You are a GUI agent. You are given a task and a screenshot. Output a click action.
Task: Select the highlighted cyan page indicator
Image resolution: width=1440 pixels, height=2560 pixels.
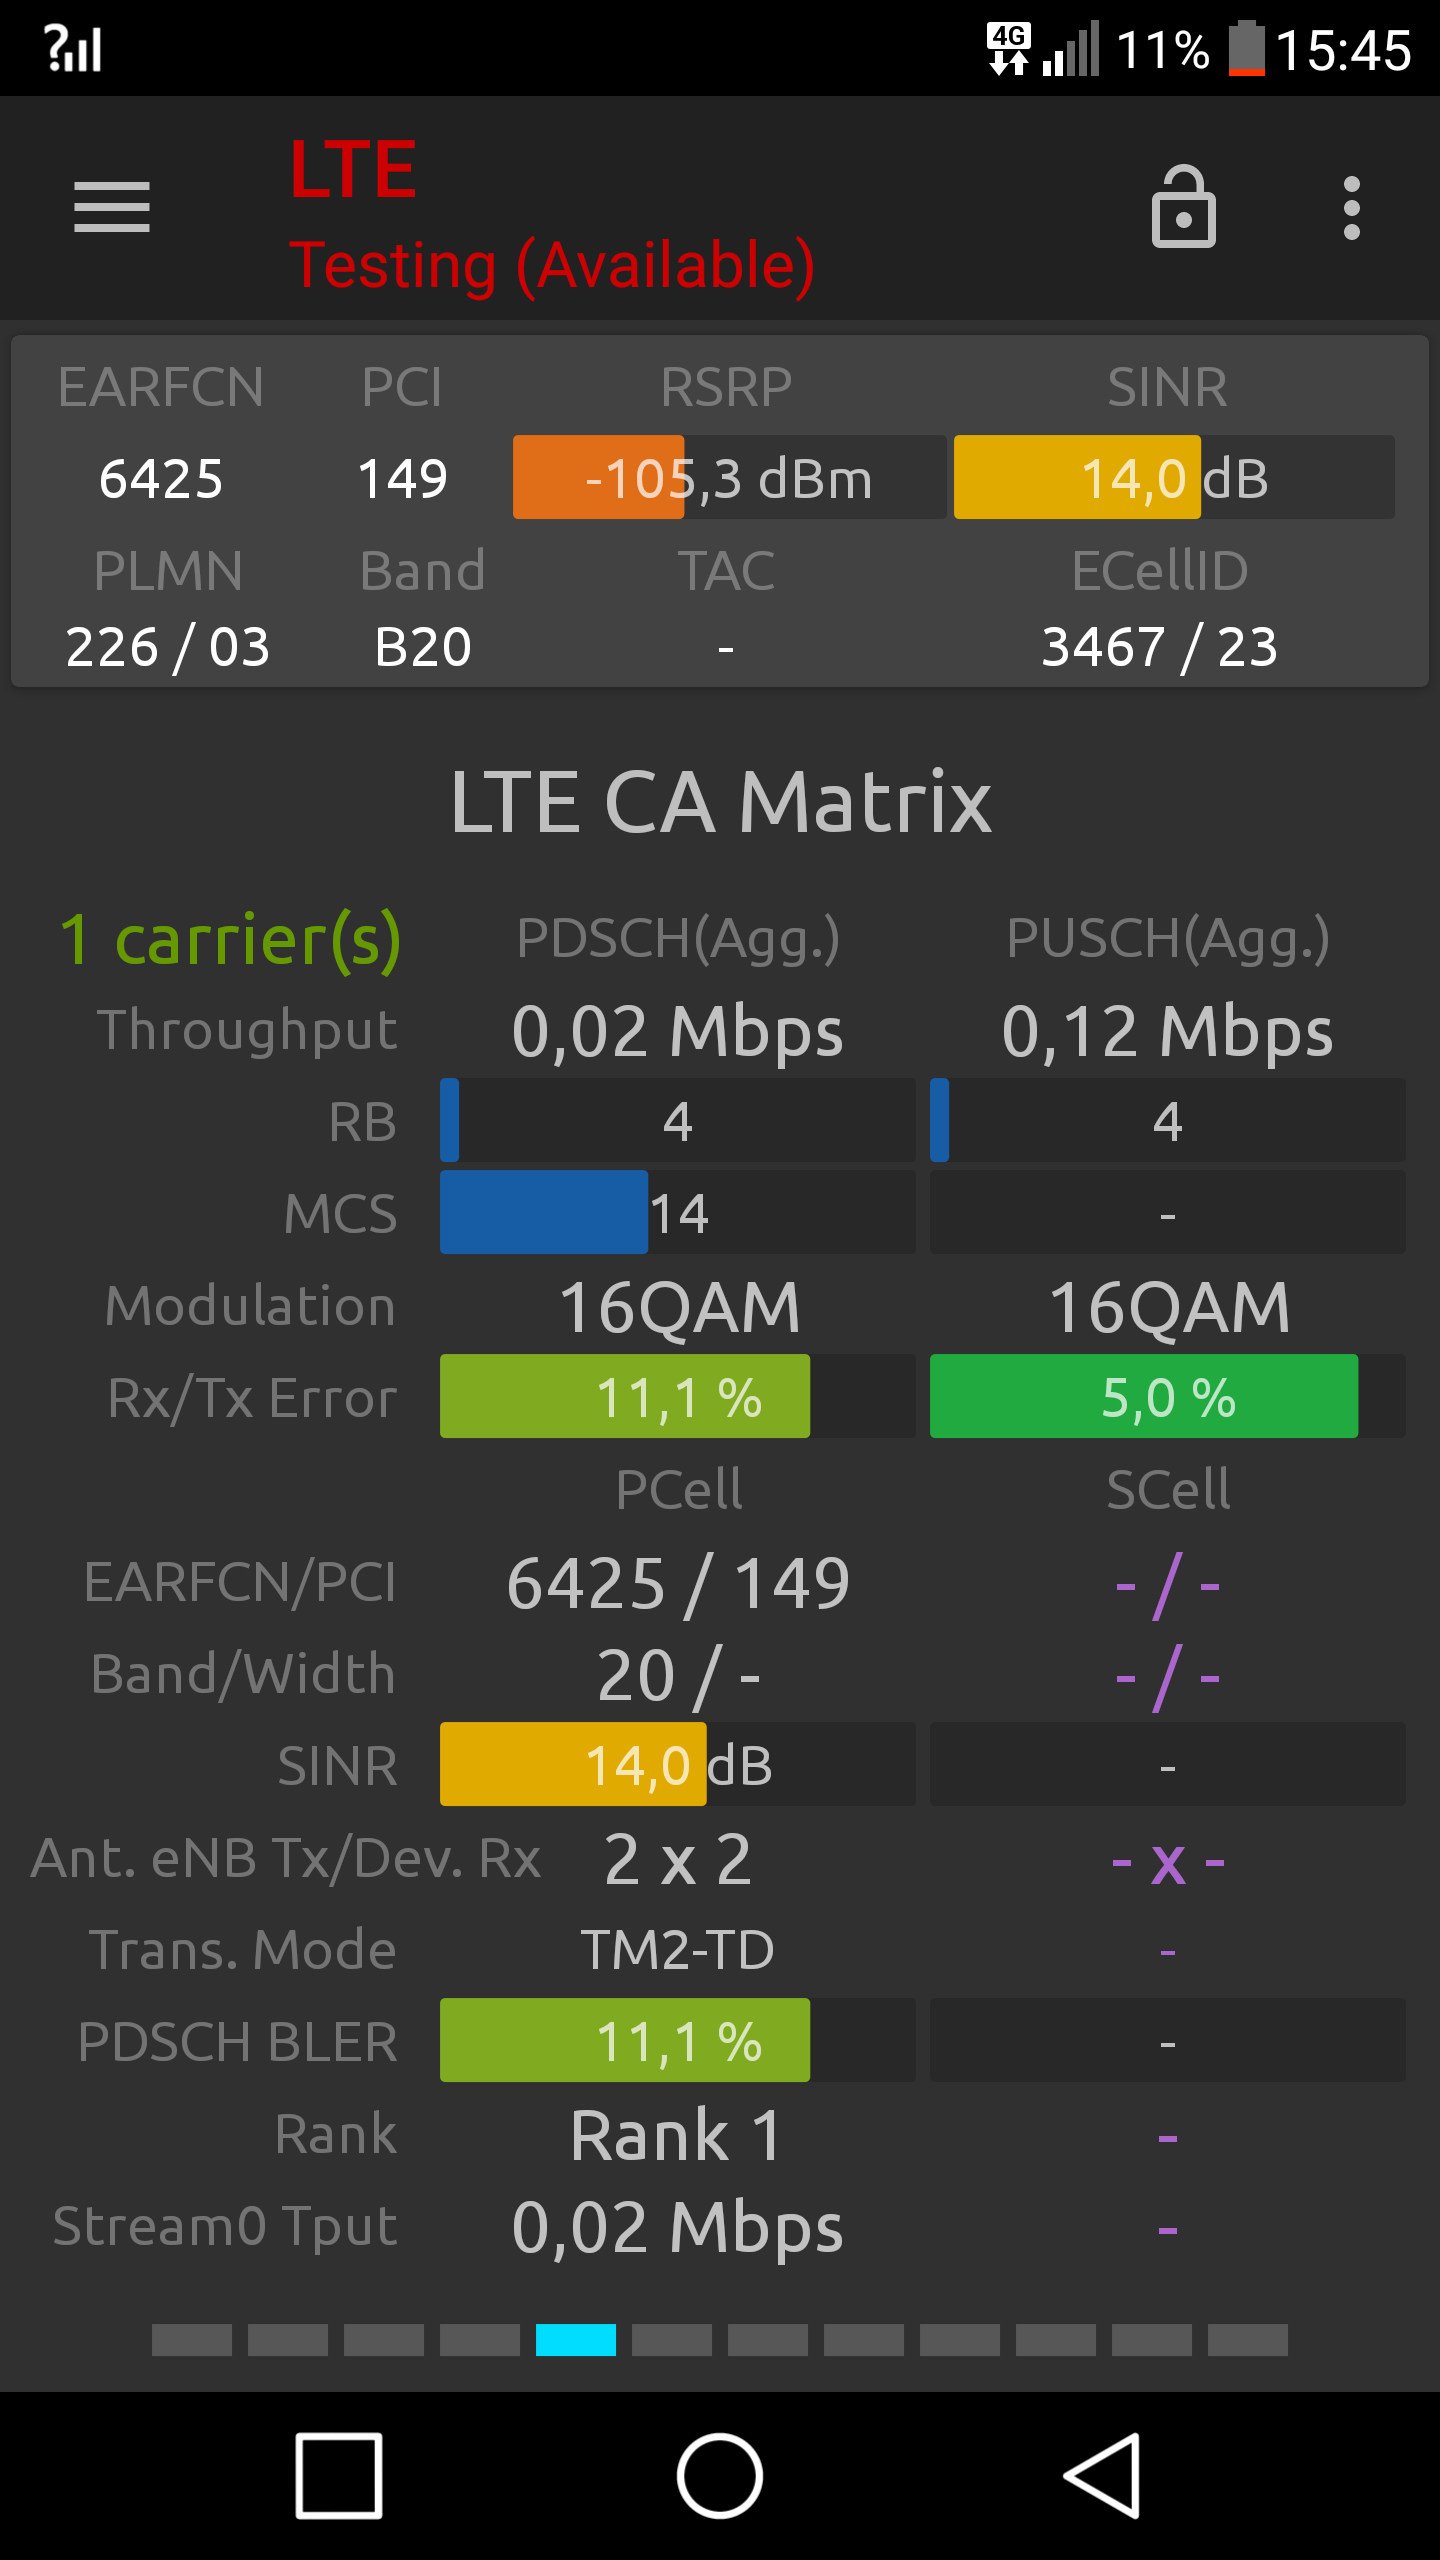point(576,2340)
